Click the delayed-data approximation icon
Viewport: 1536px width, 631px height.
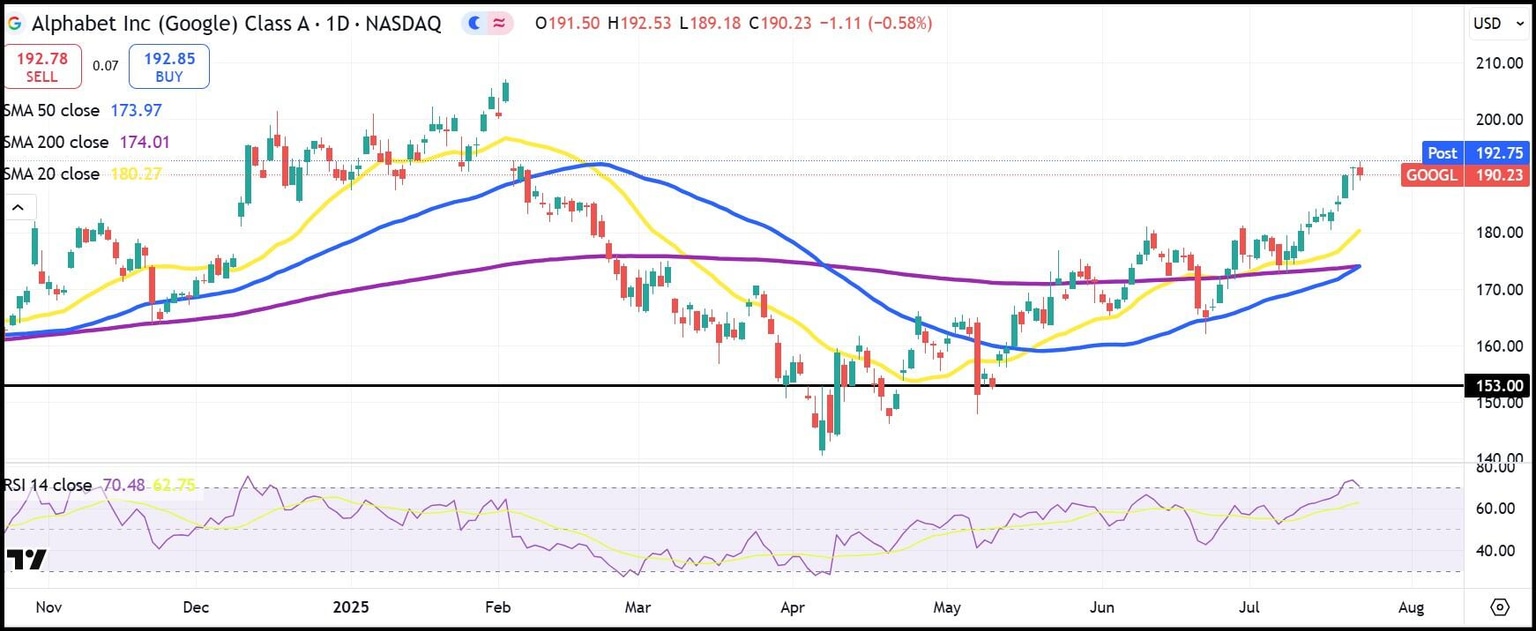pos(500,23)
